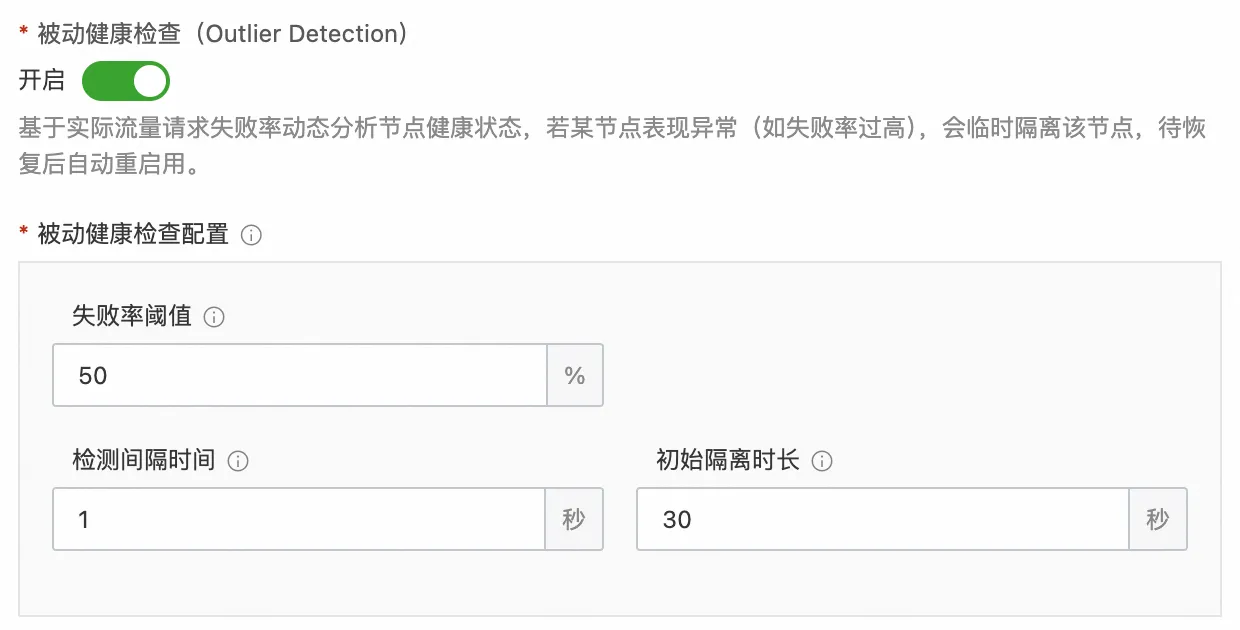1240x630 pixels.
Task: Click info icon next to 失败率阈值
Action: tap(214, 318)
